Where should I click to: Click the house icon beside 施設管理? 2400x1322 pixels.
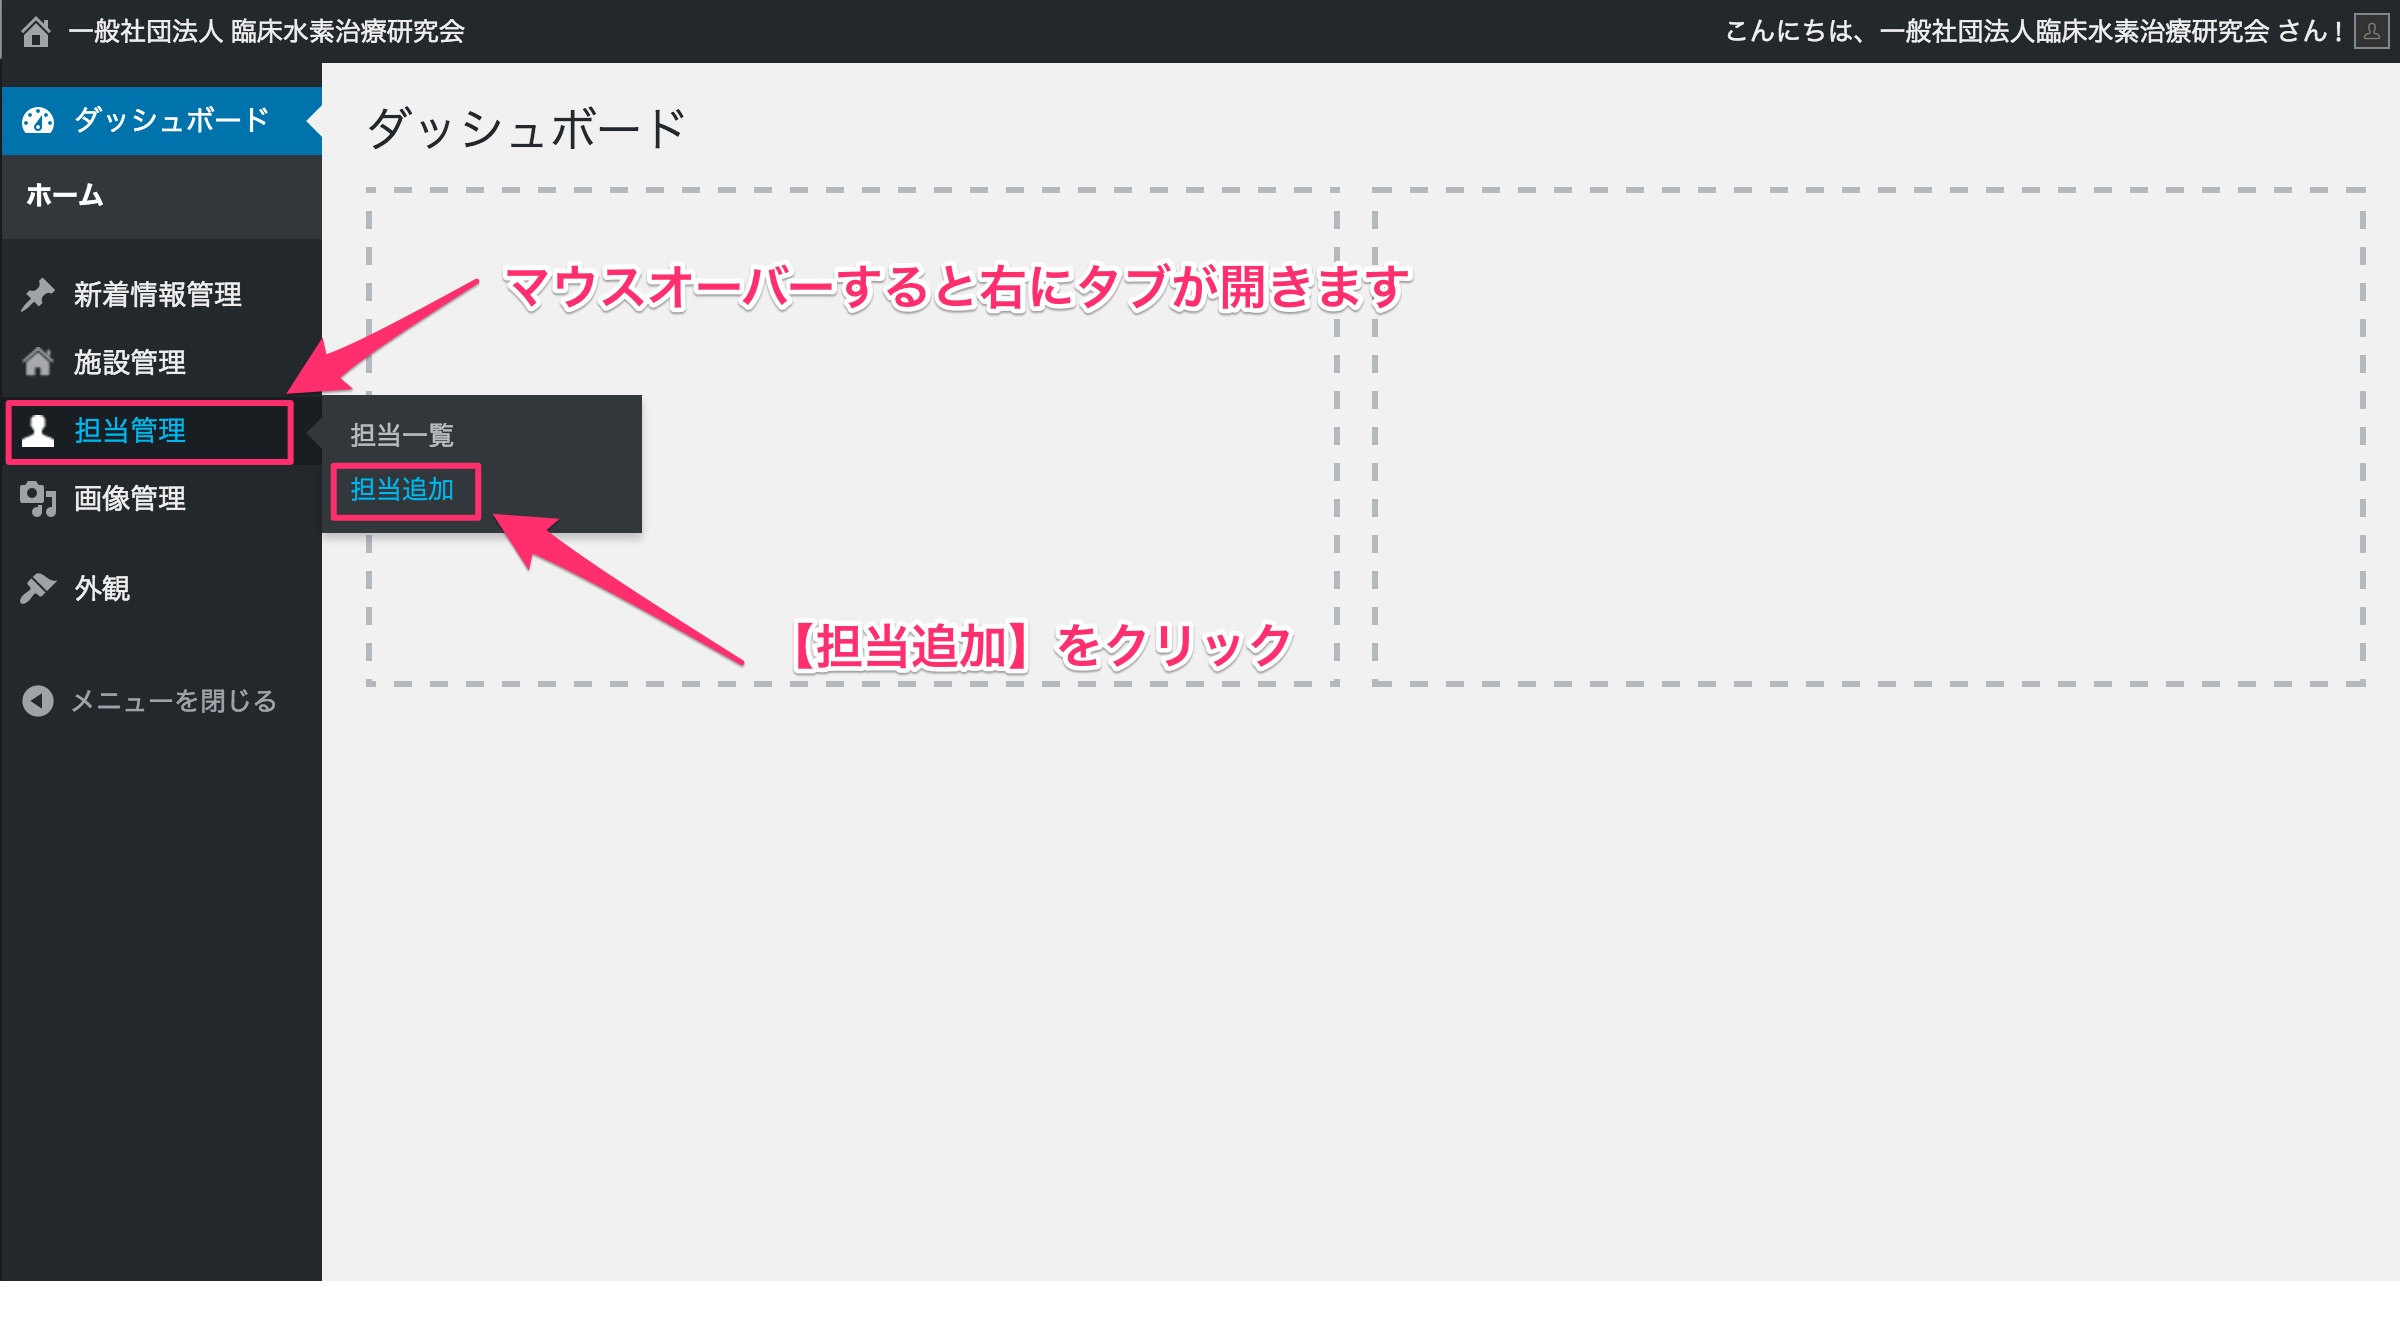38,362
